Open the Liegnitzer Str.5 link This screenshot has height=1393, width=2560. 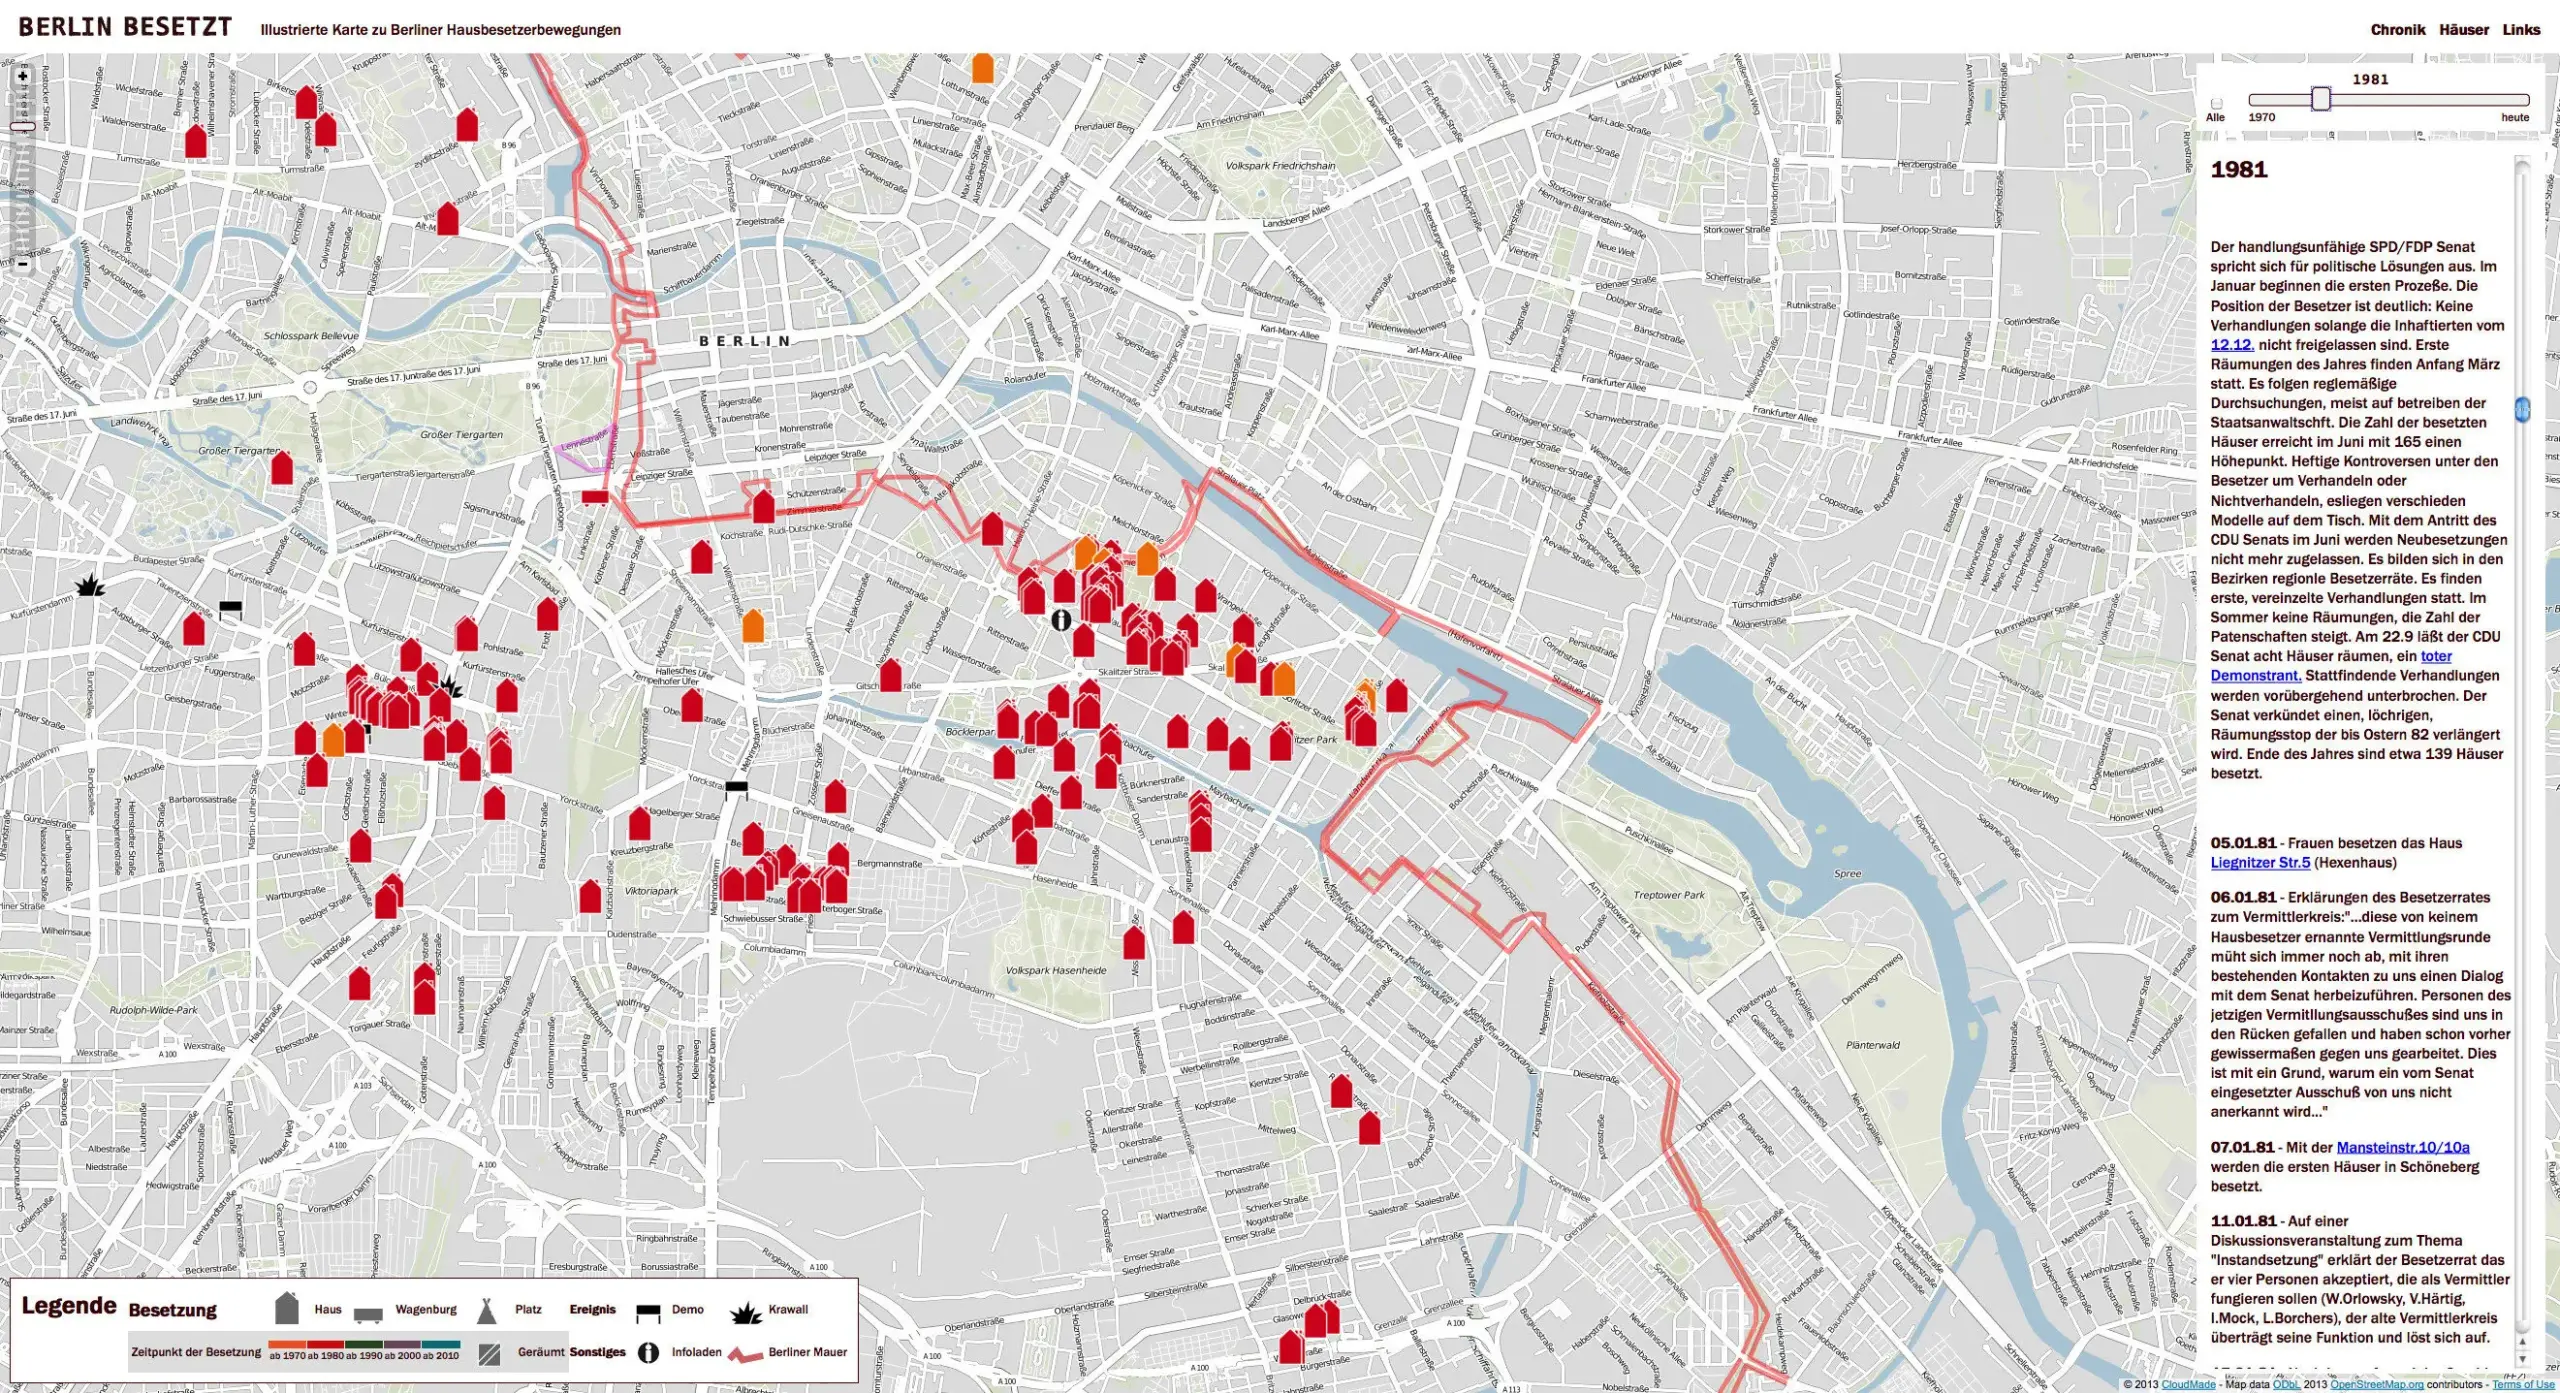click(x=2260, y=863)
